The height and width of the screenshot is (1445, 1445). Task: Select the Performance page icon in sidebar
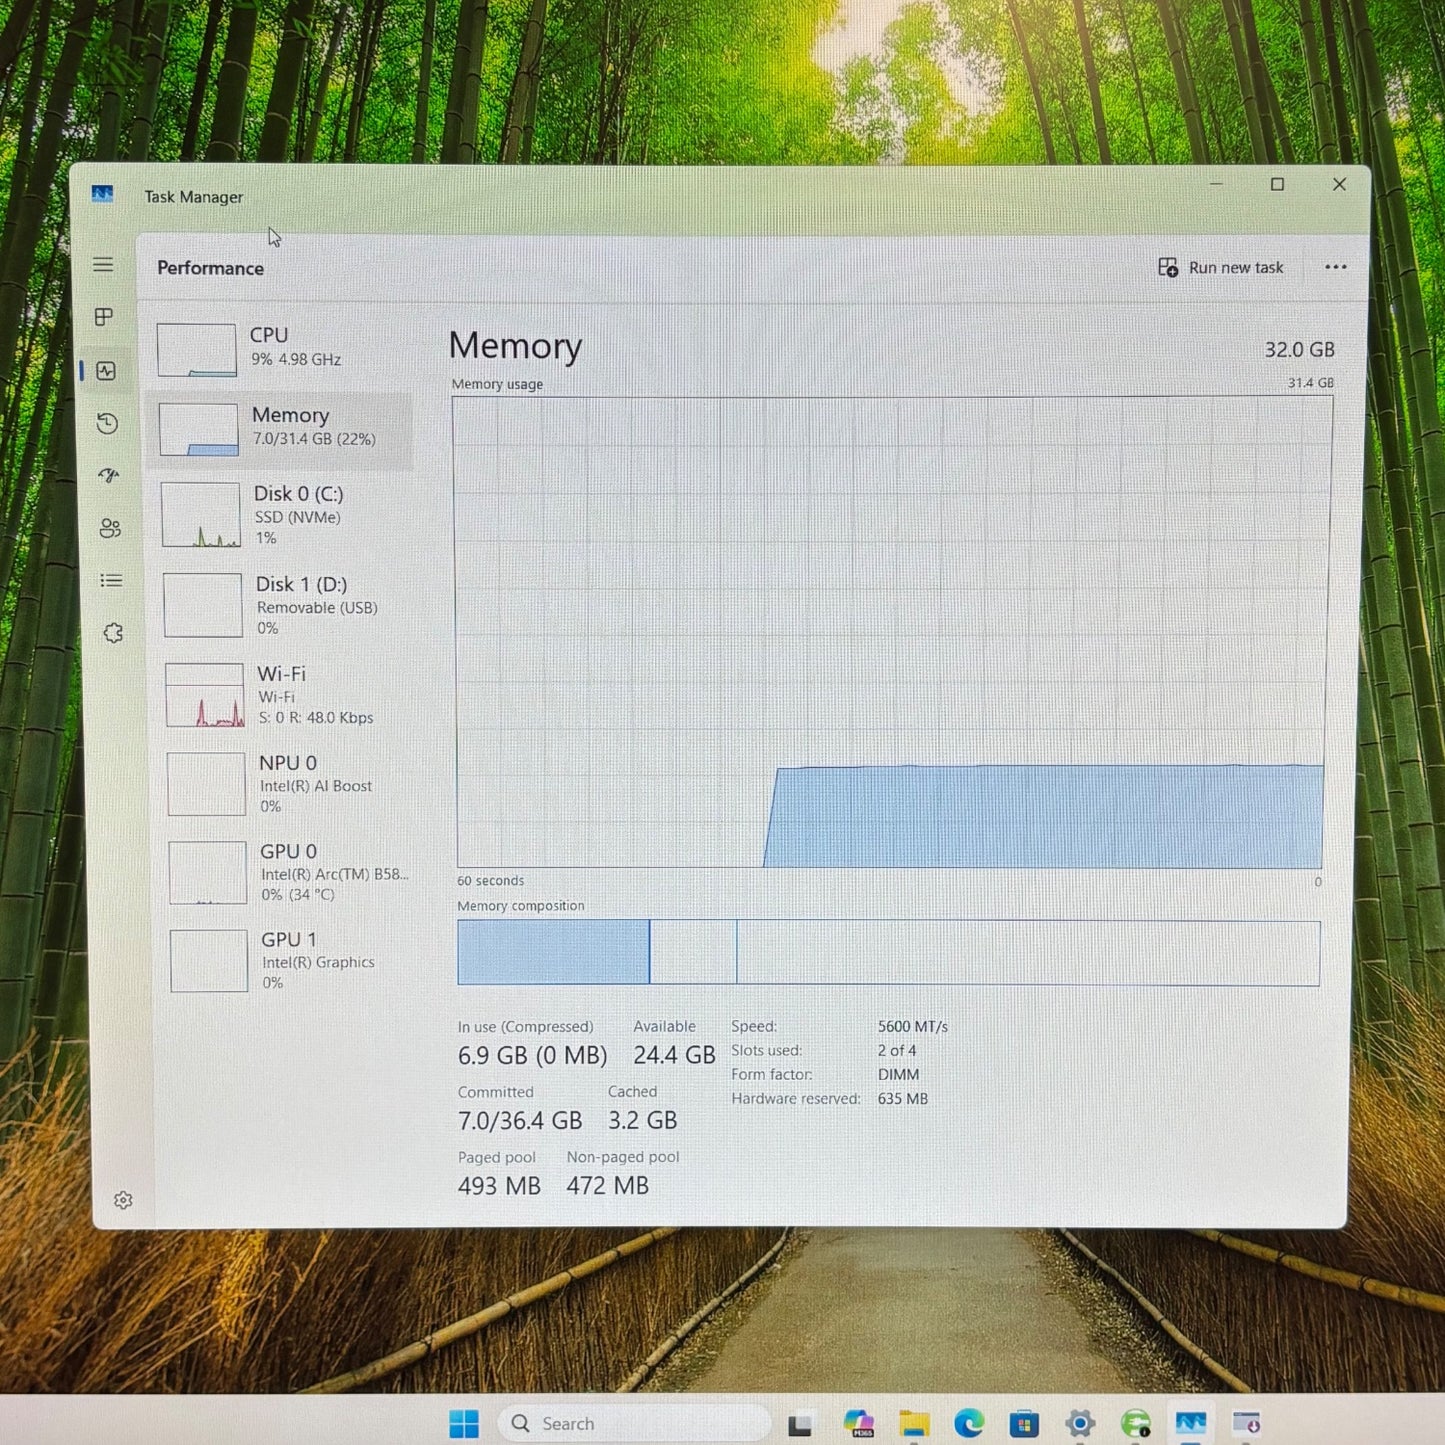tap(106, 371)
